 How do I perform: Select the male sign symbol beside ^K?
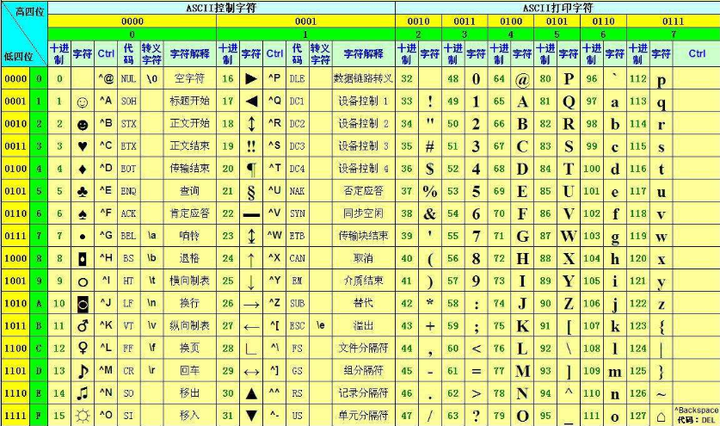click(83, 326)
